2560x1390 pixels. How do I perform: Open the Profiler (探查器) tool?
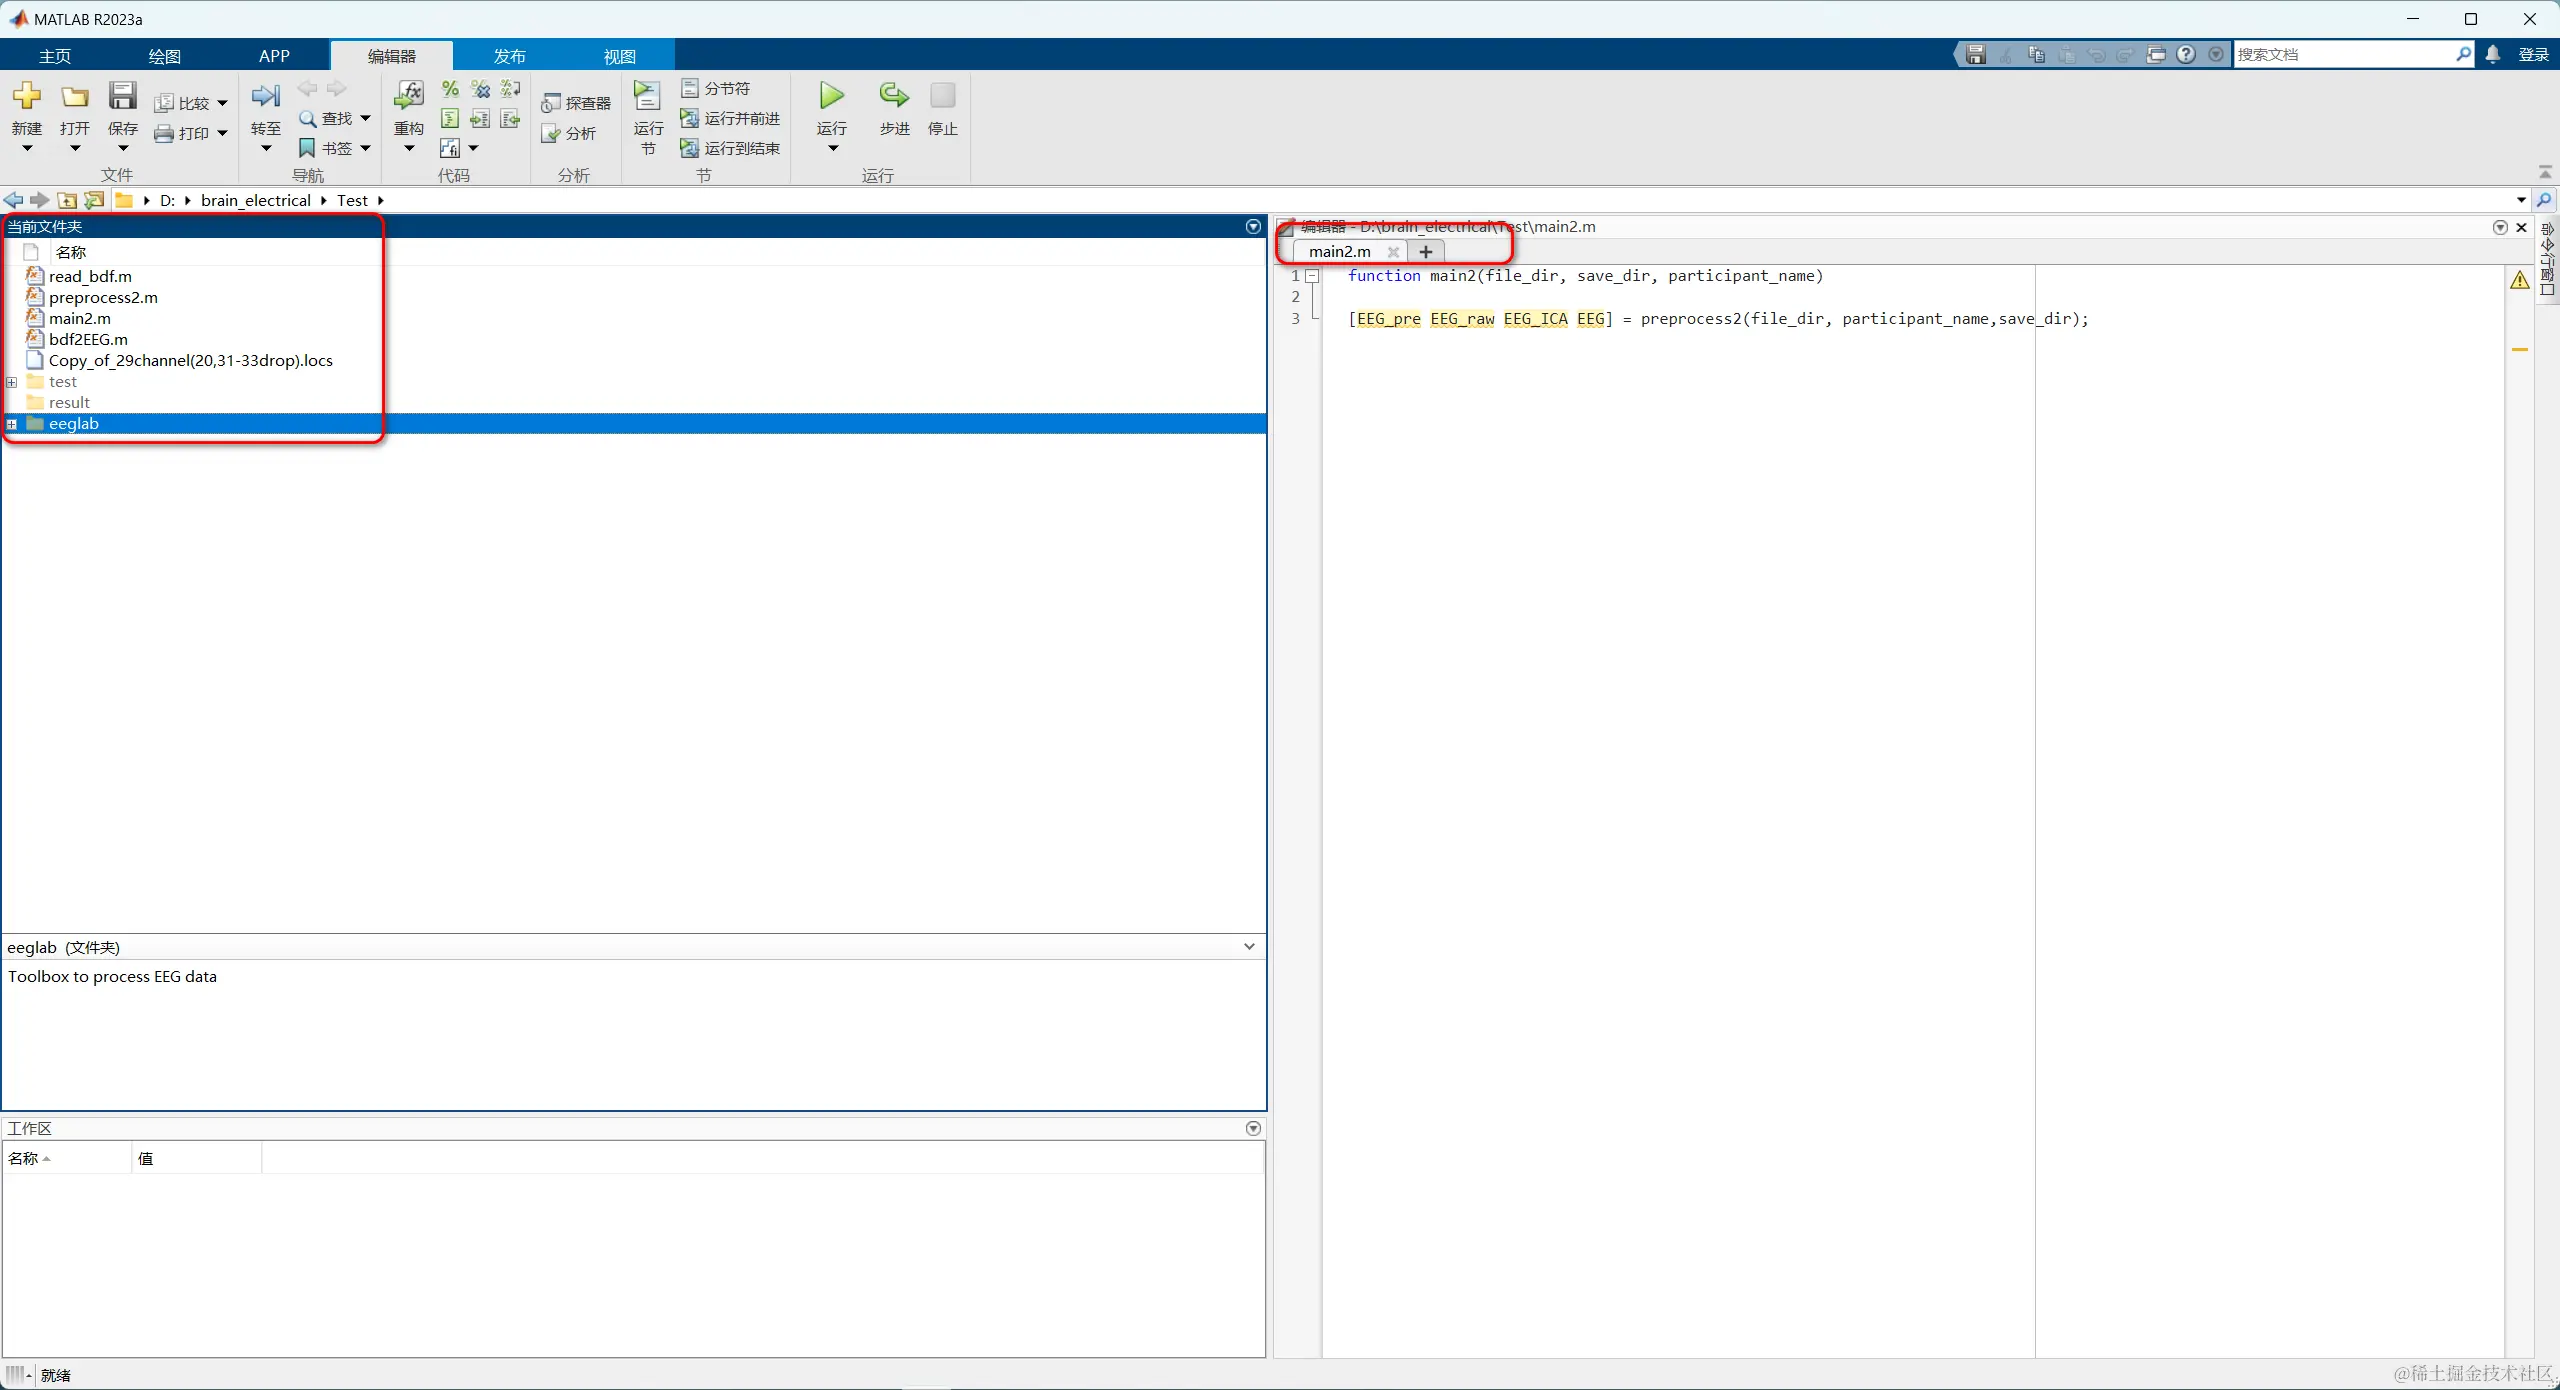click(576, 103)
